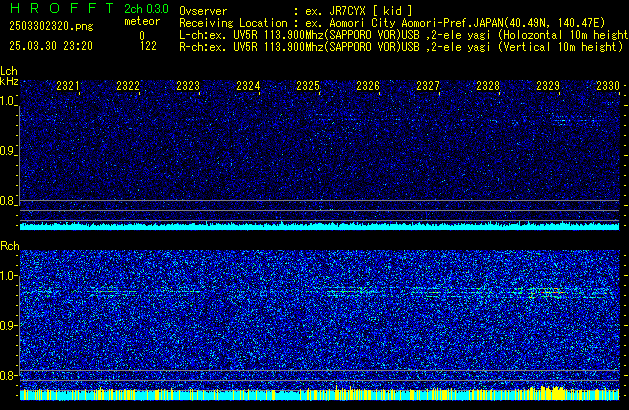Select the 2329 time marker

[548, 86]
